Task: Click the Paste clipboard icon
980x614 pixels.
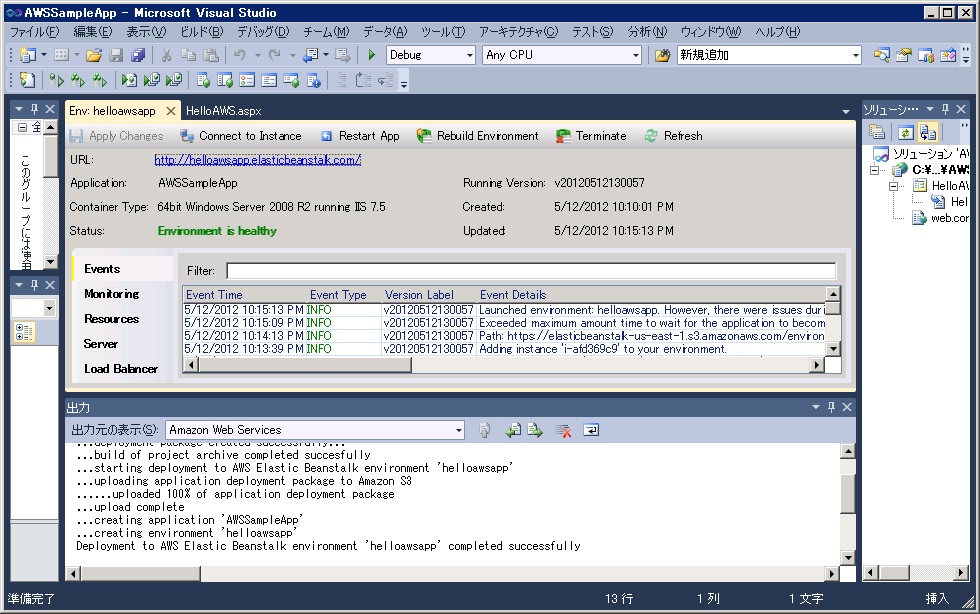Action: [211, 55]
